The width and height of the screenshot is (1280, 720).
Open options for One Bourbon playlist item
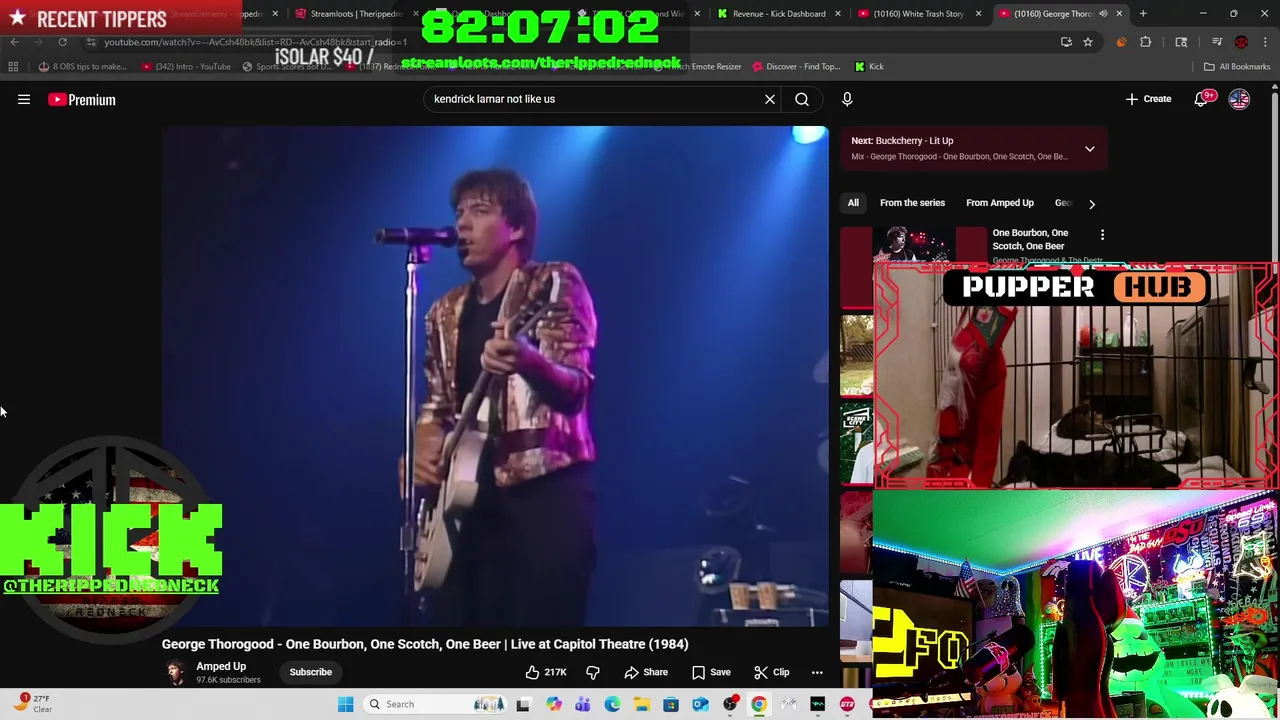(x=1102, y=236)
